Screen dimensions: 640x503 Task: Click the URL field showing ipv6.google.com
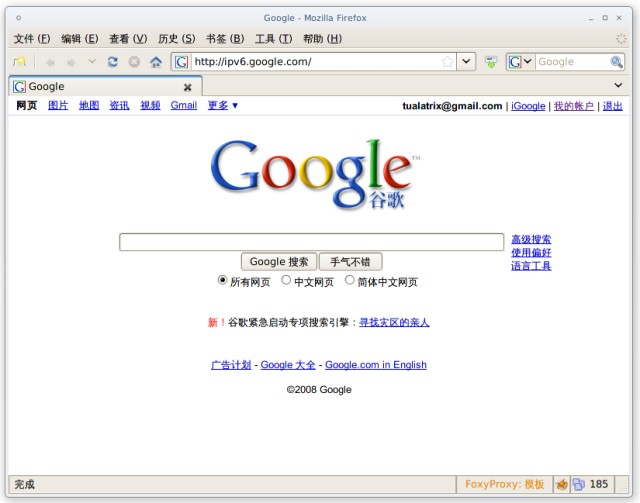tap(315, 62)
